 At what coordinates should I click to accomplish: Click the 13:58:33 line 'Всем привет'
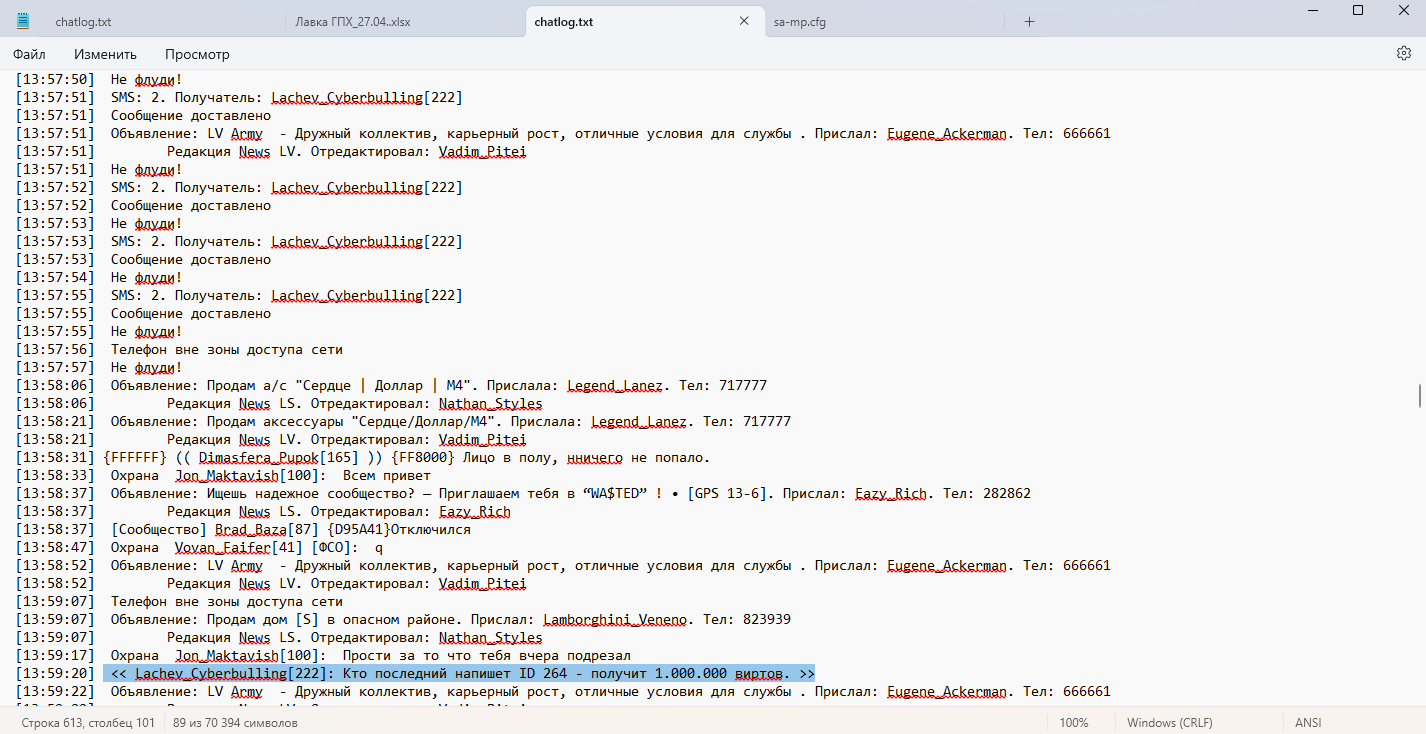coord(223,476)
